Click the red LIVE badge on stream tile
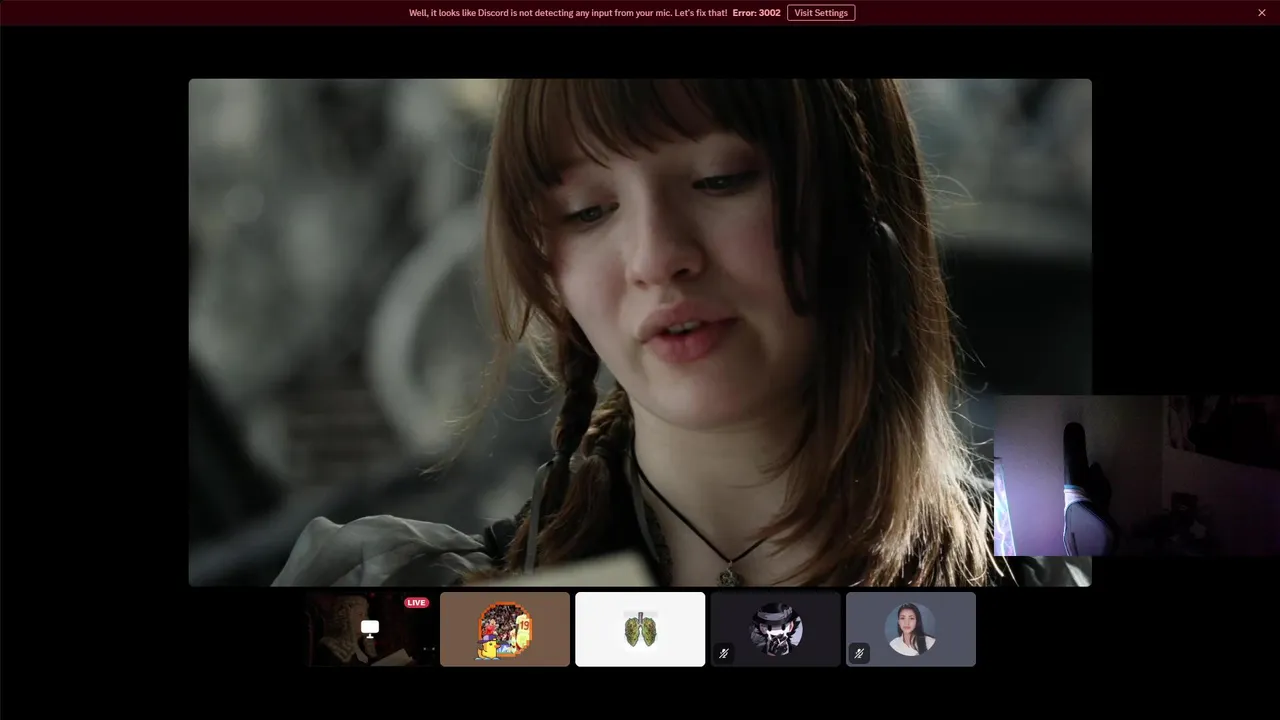1280x720 pixels. tap(416, 603)
